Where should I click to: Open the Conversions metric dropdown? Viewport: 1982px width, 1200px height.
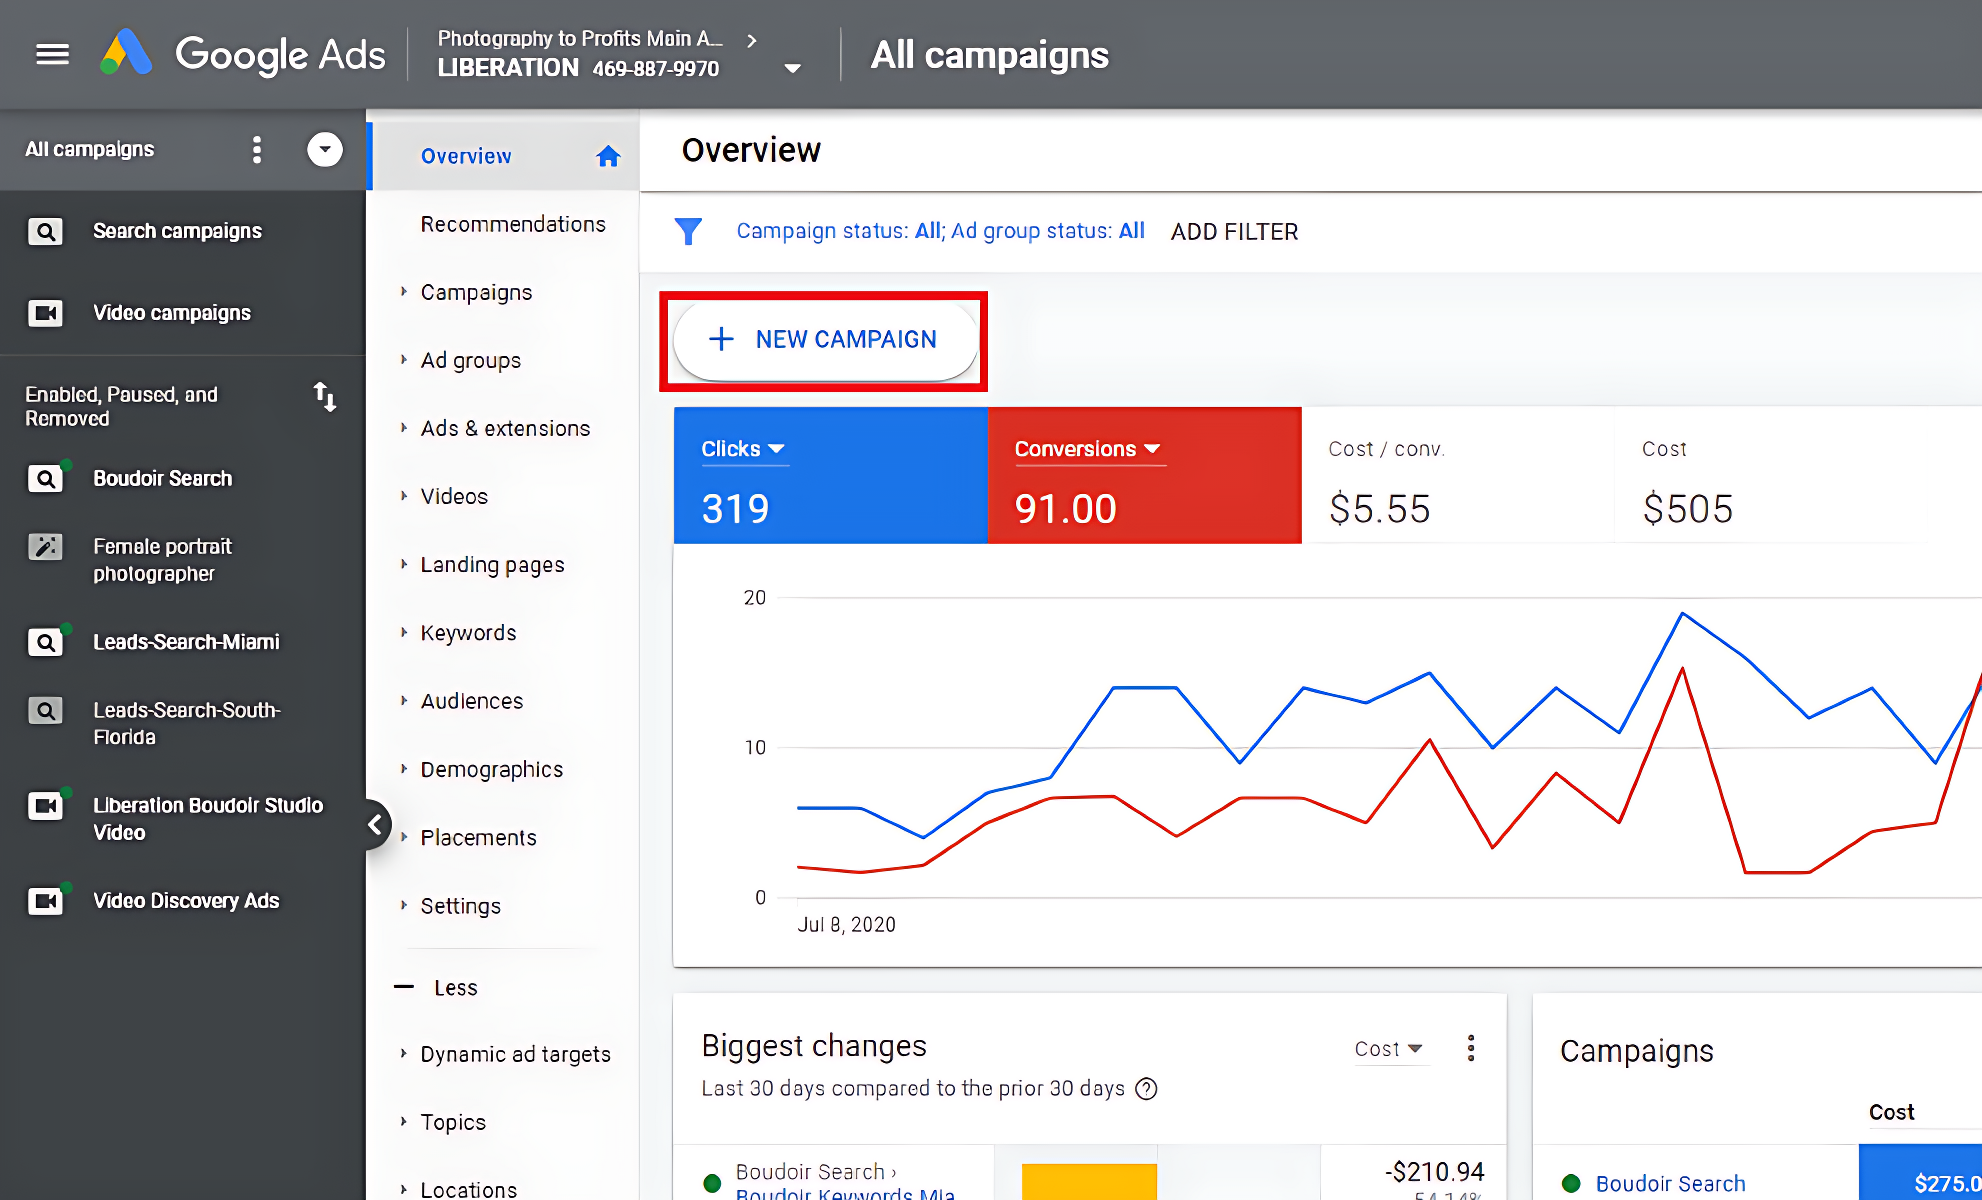click(1088, 449)
